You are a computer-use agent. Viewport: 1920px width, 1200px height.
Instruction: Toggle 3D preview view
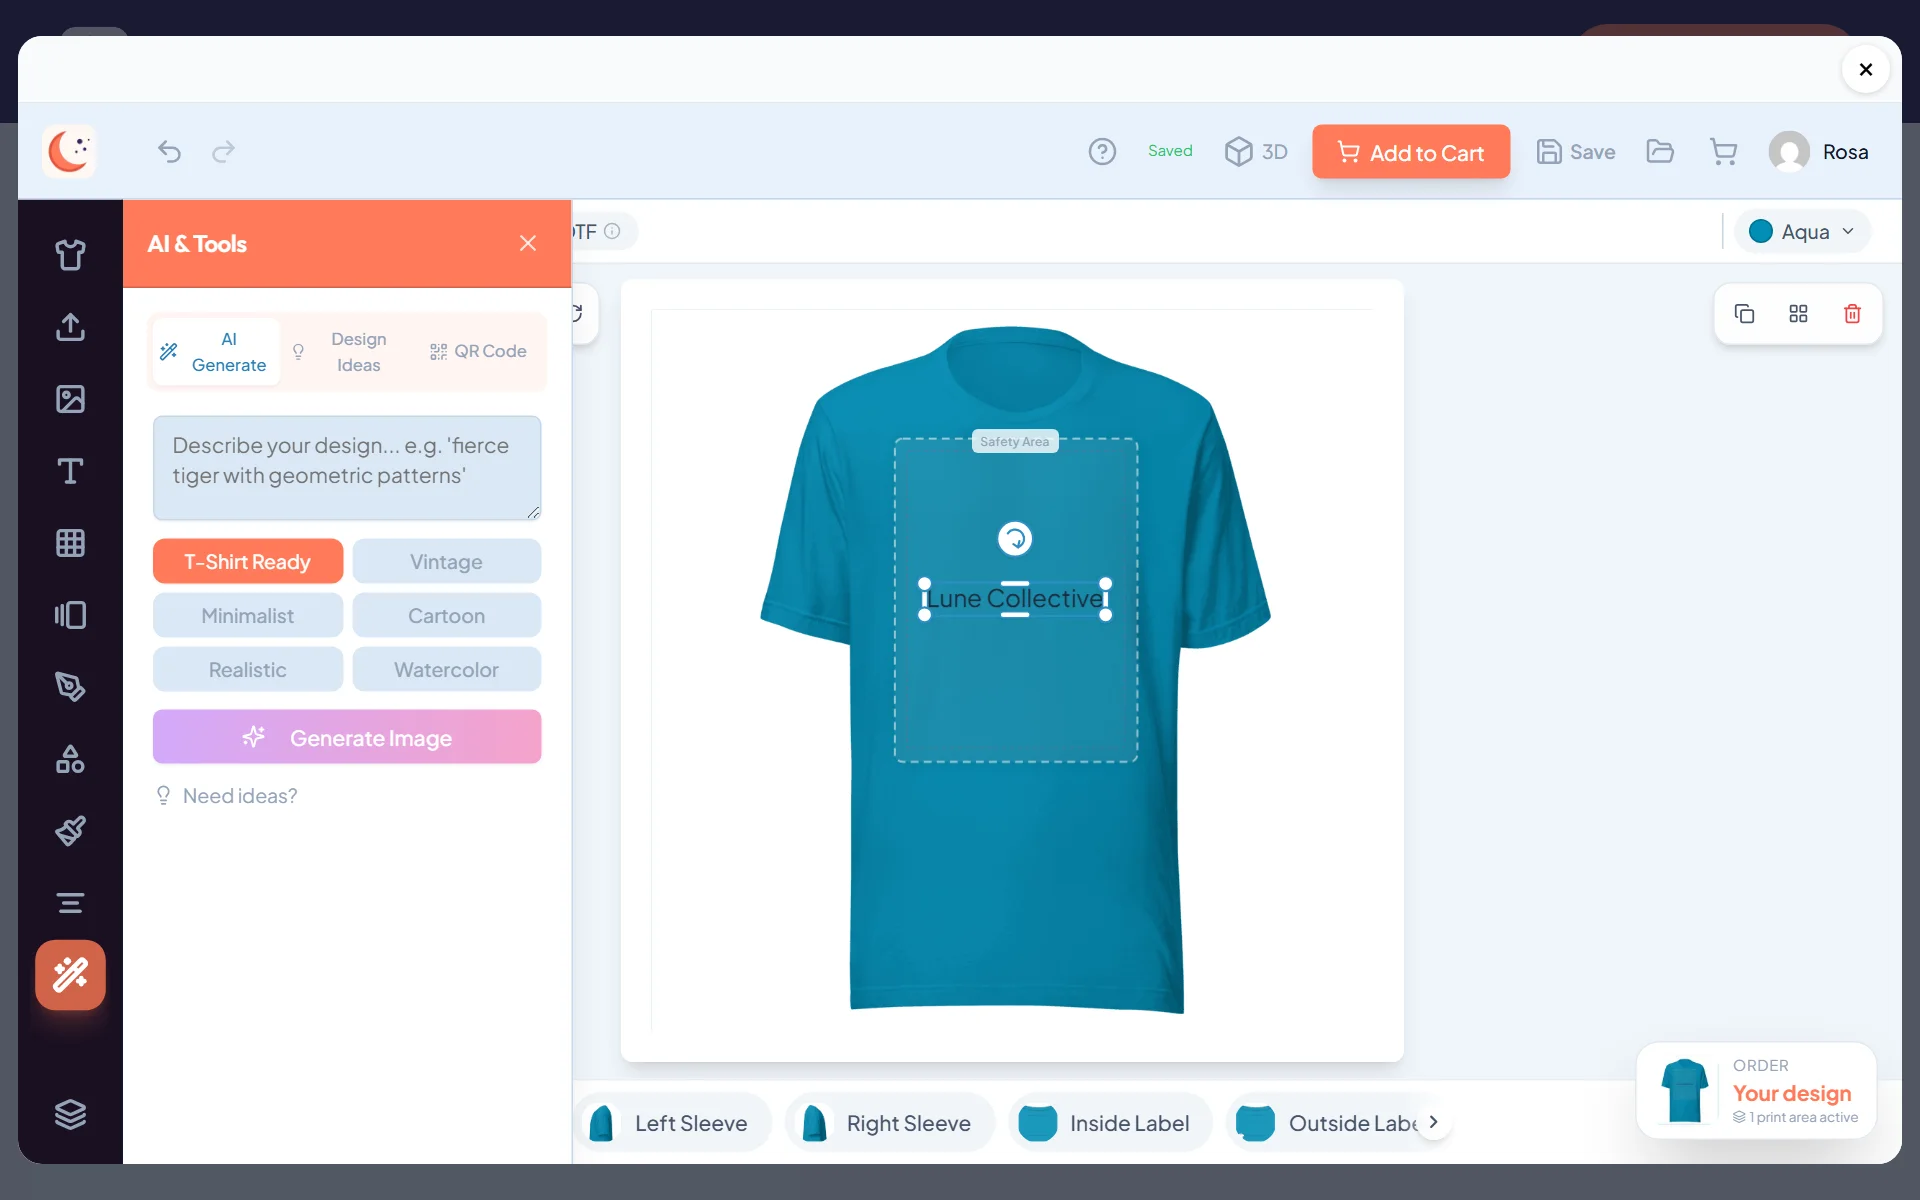[1256, 152]
